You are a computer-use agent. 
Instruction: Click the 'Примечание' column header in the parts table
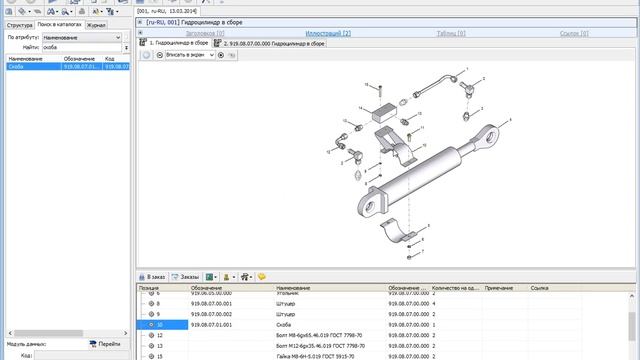click(506, 288)
